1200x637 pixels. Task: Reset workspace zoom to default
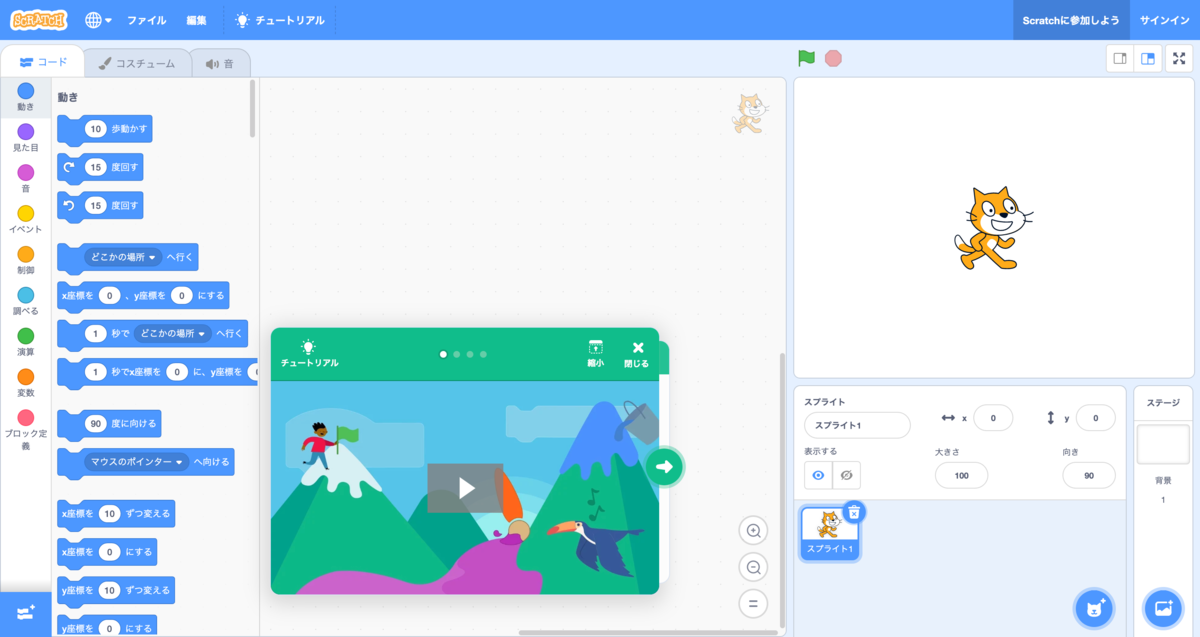click(x=753, y=603)
